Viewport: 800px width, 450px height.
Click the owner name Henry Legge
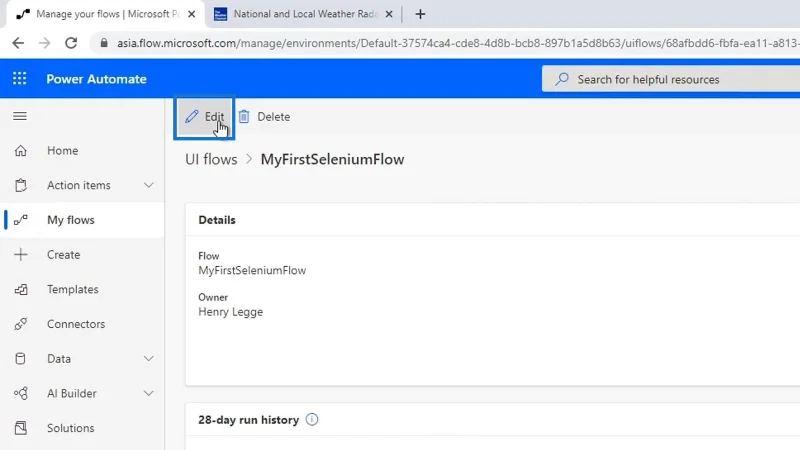pos(231,312)
